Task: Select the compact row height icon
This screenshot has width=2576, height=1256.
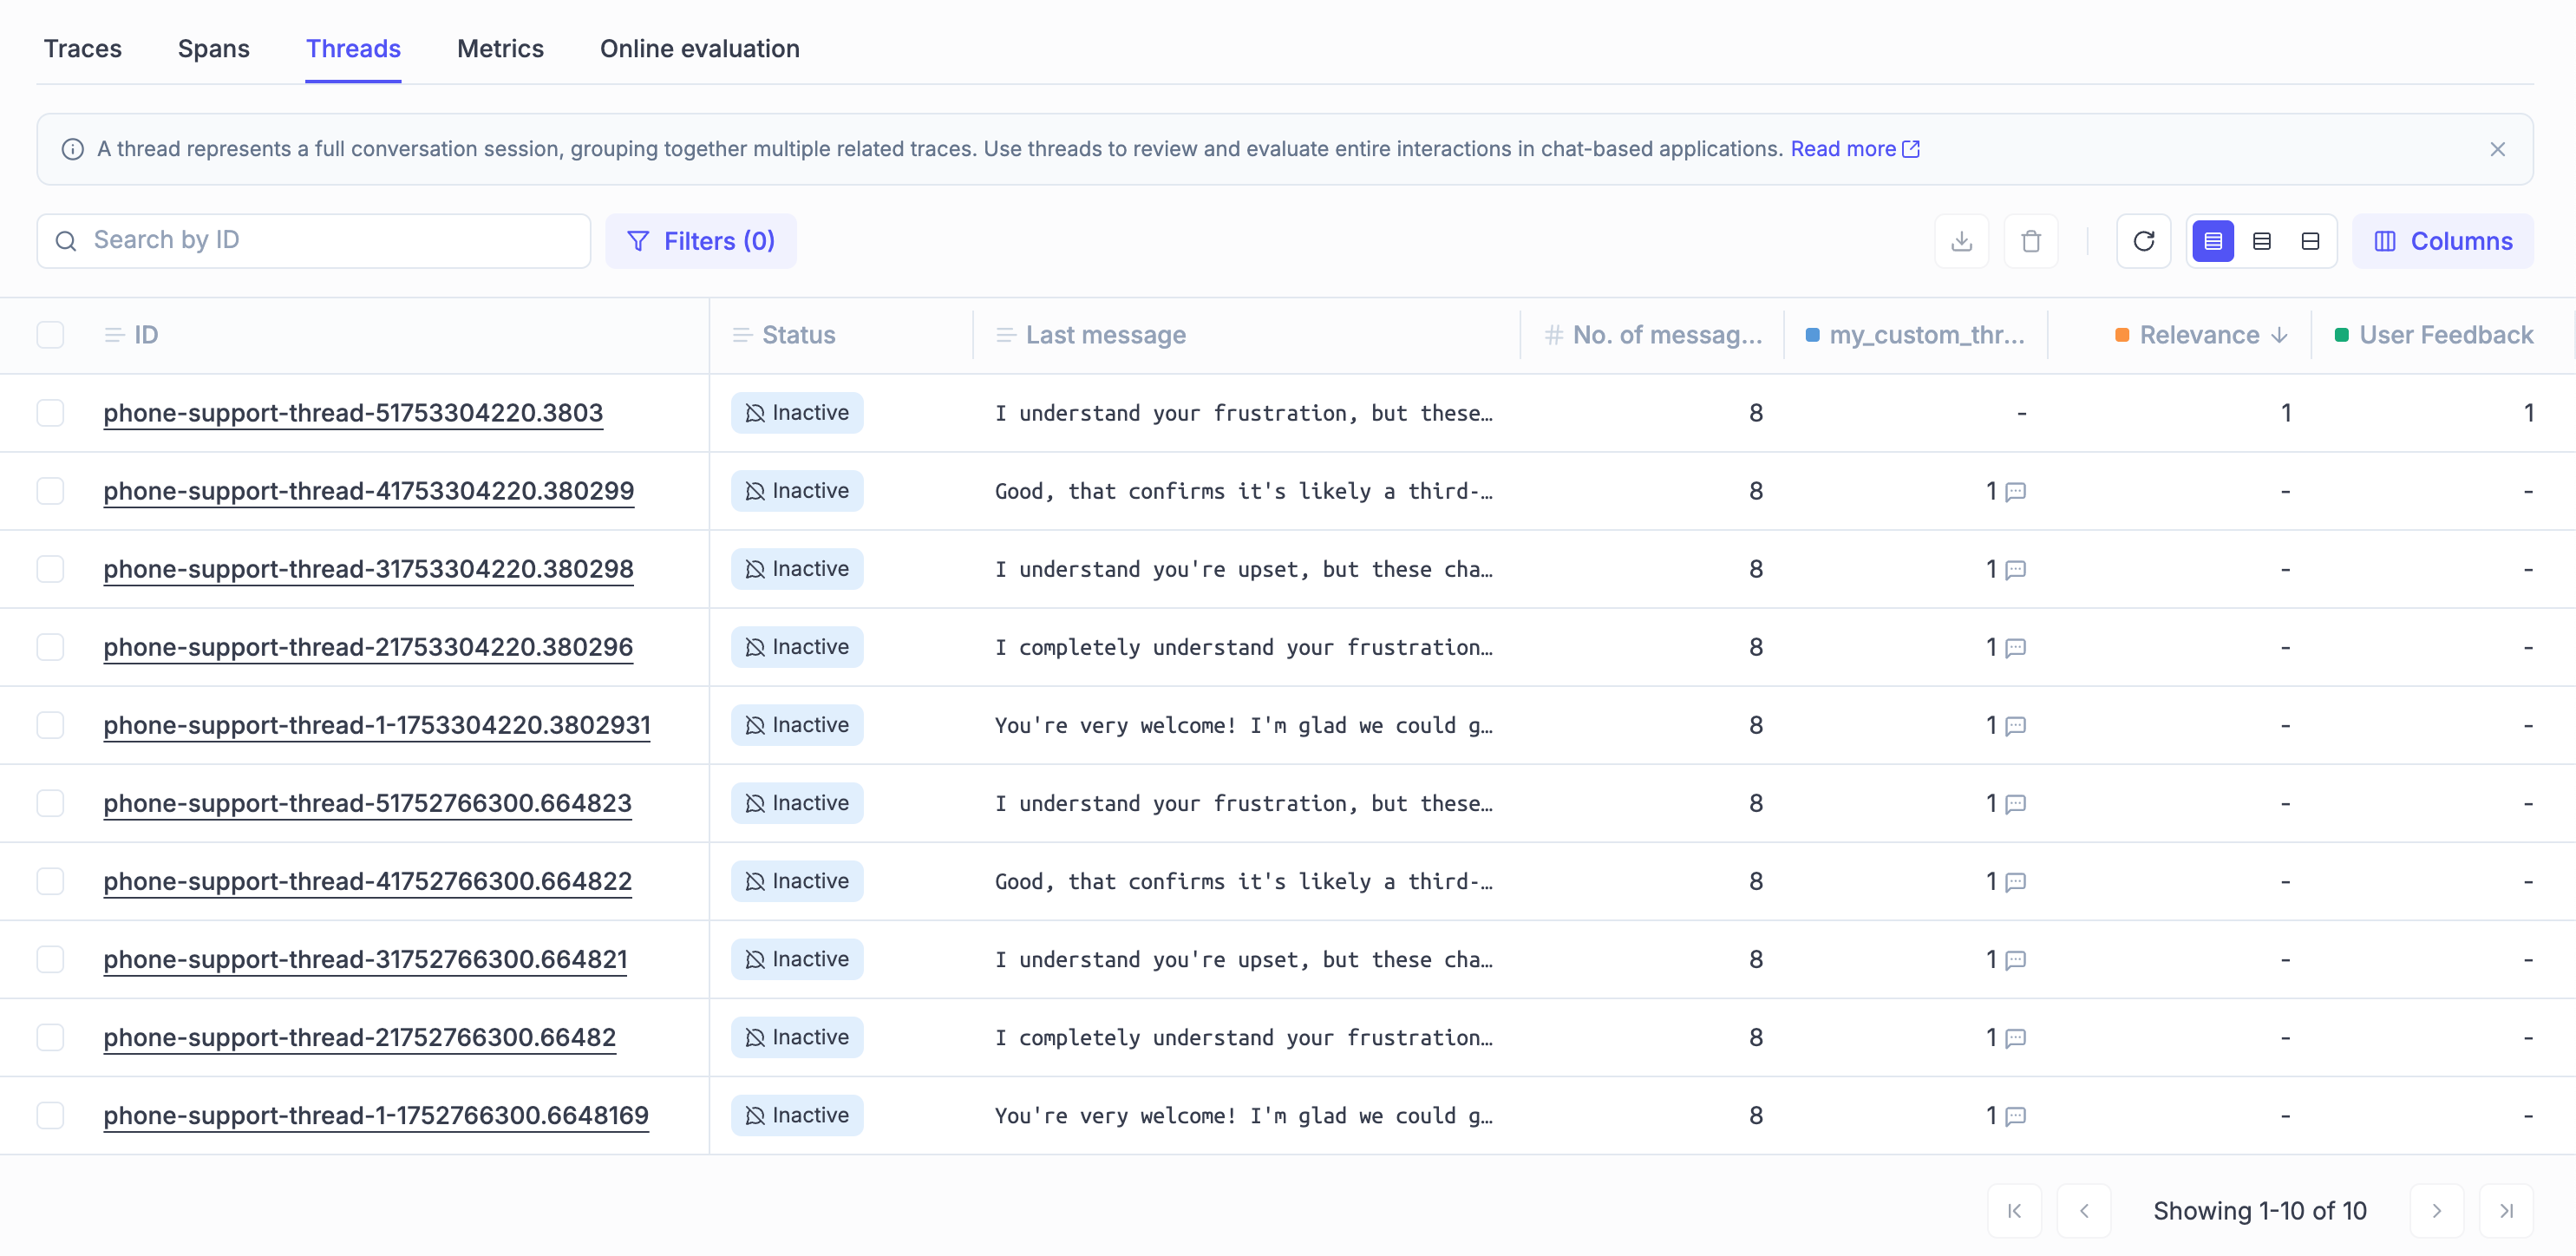Action: coord(2212,241)
